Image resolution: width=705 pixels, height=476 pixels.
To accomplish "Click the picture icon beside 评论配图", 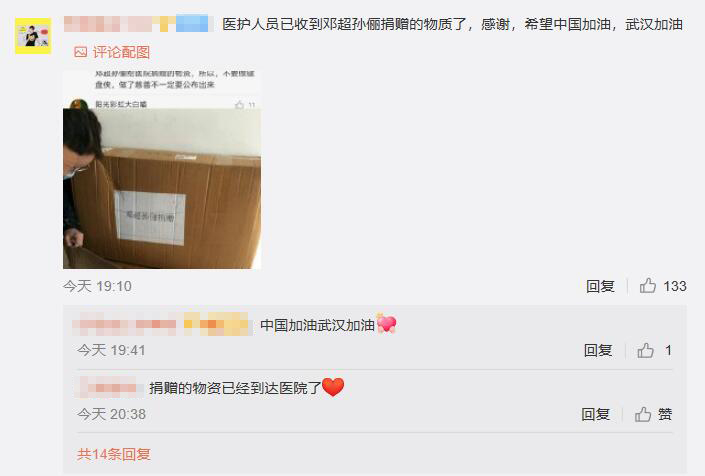I will pos(80,52).
